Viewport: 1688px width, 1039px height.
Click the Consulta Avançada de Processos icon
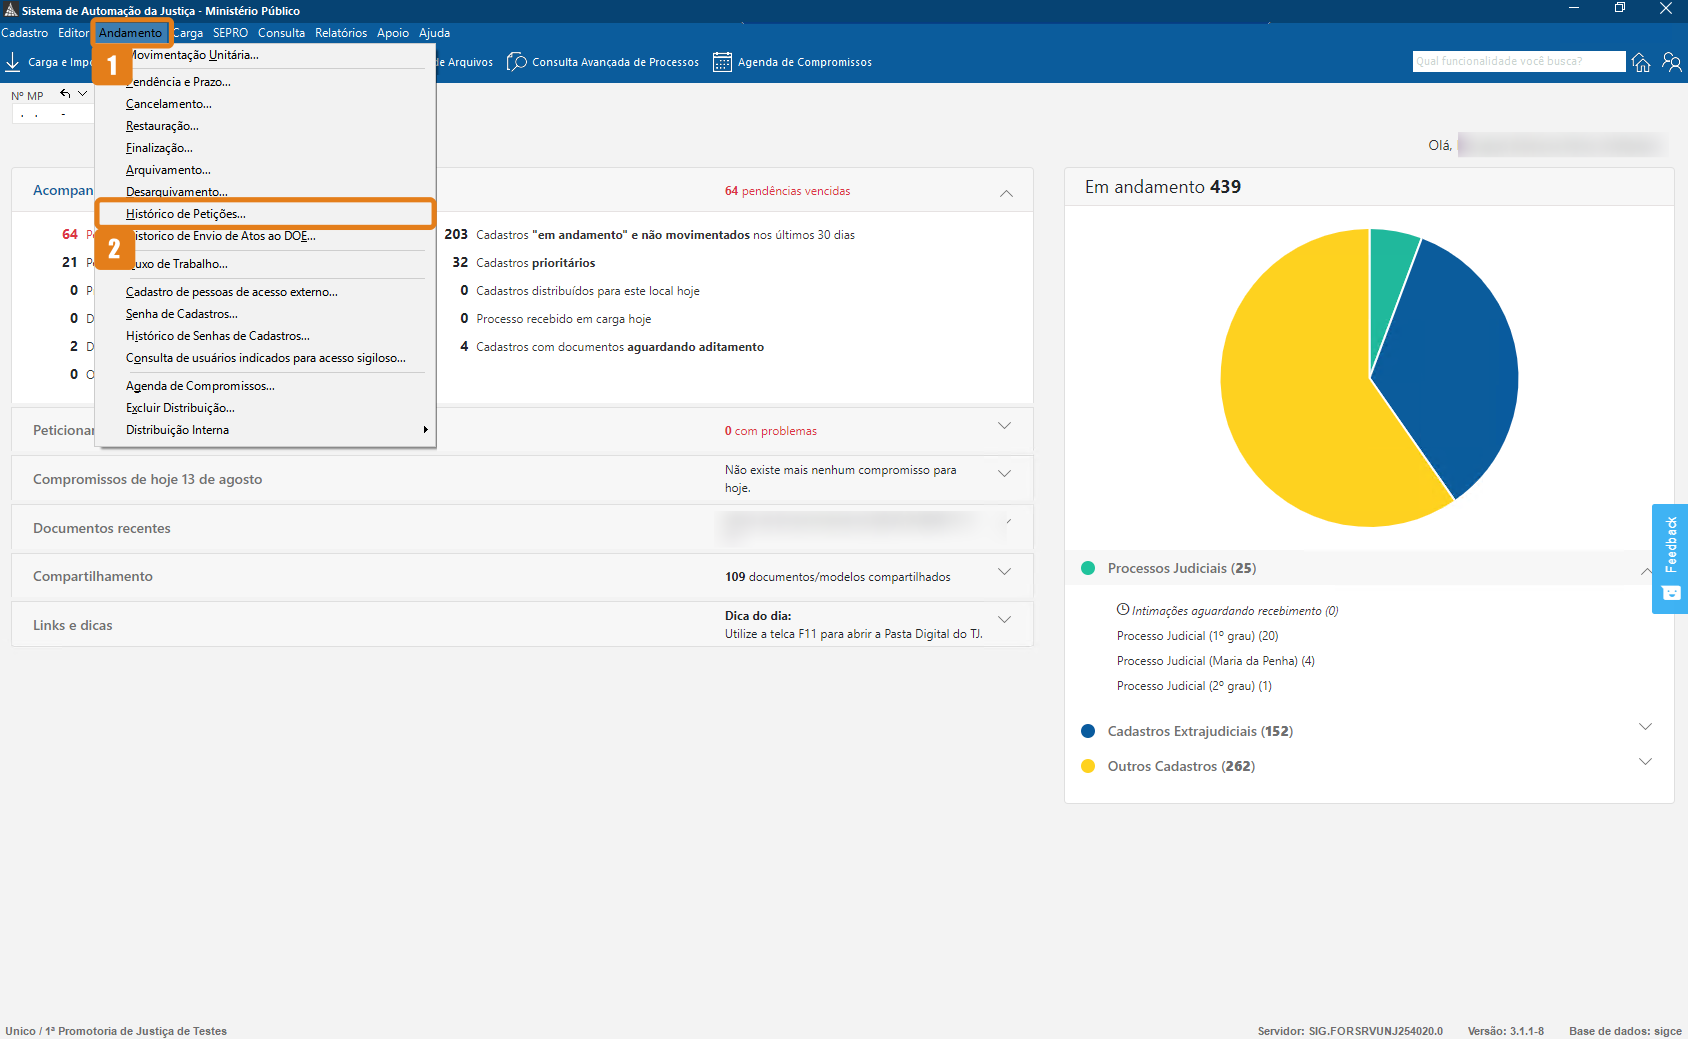point(517,62)
